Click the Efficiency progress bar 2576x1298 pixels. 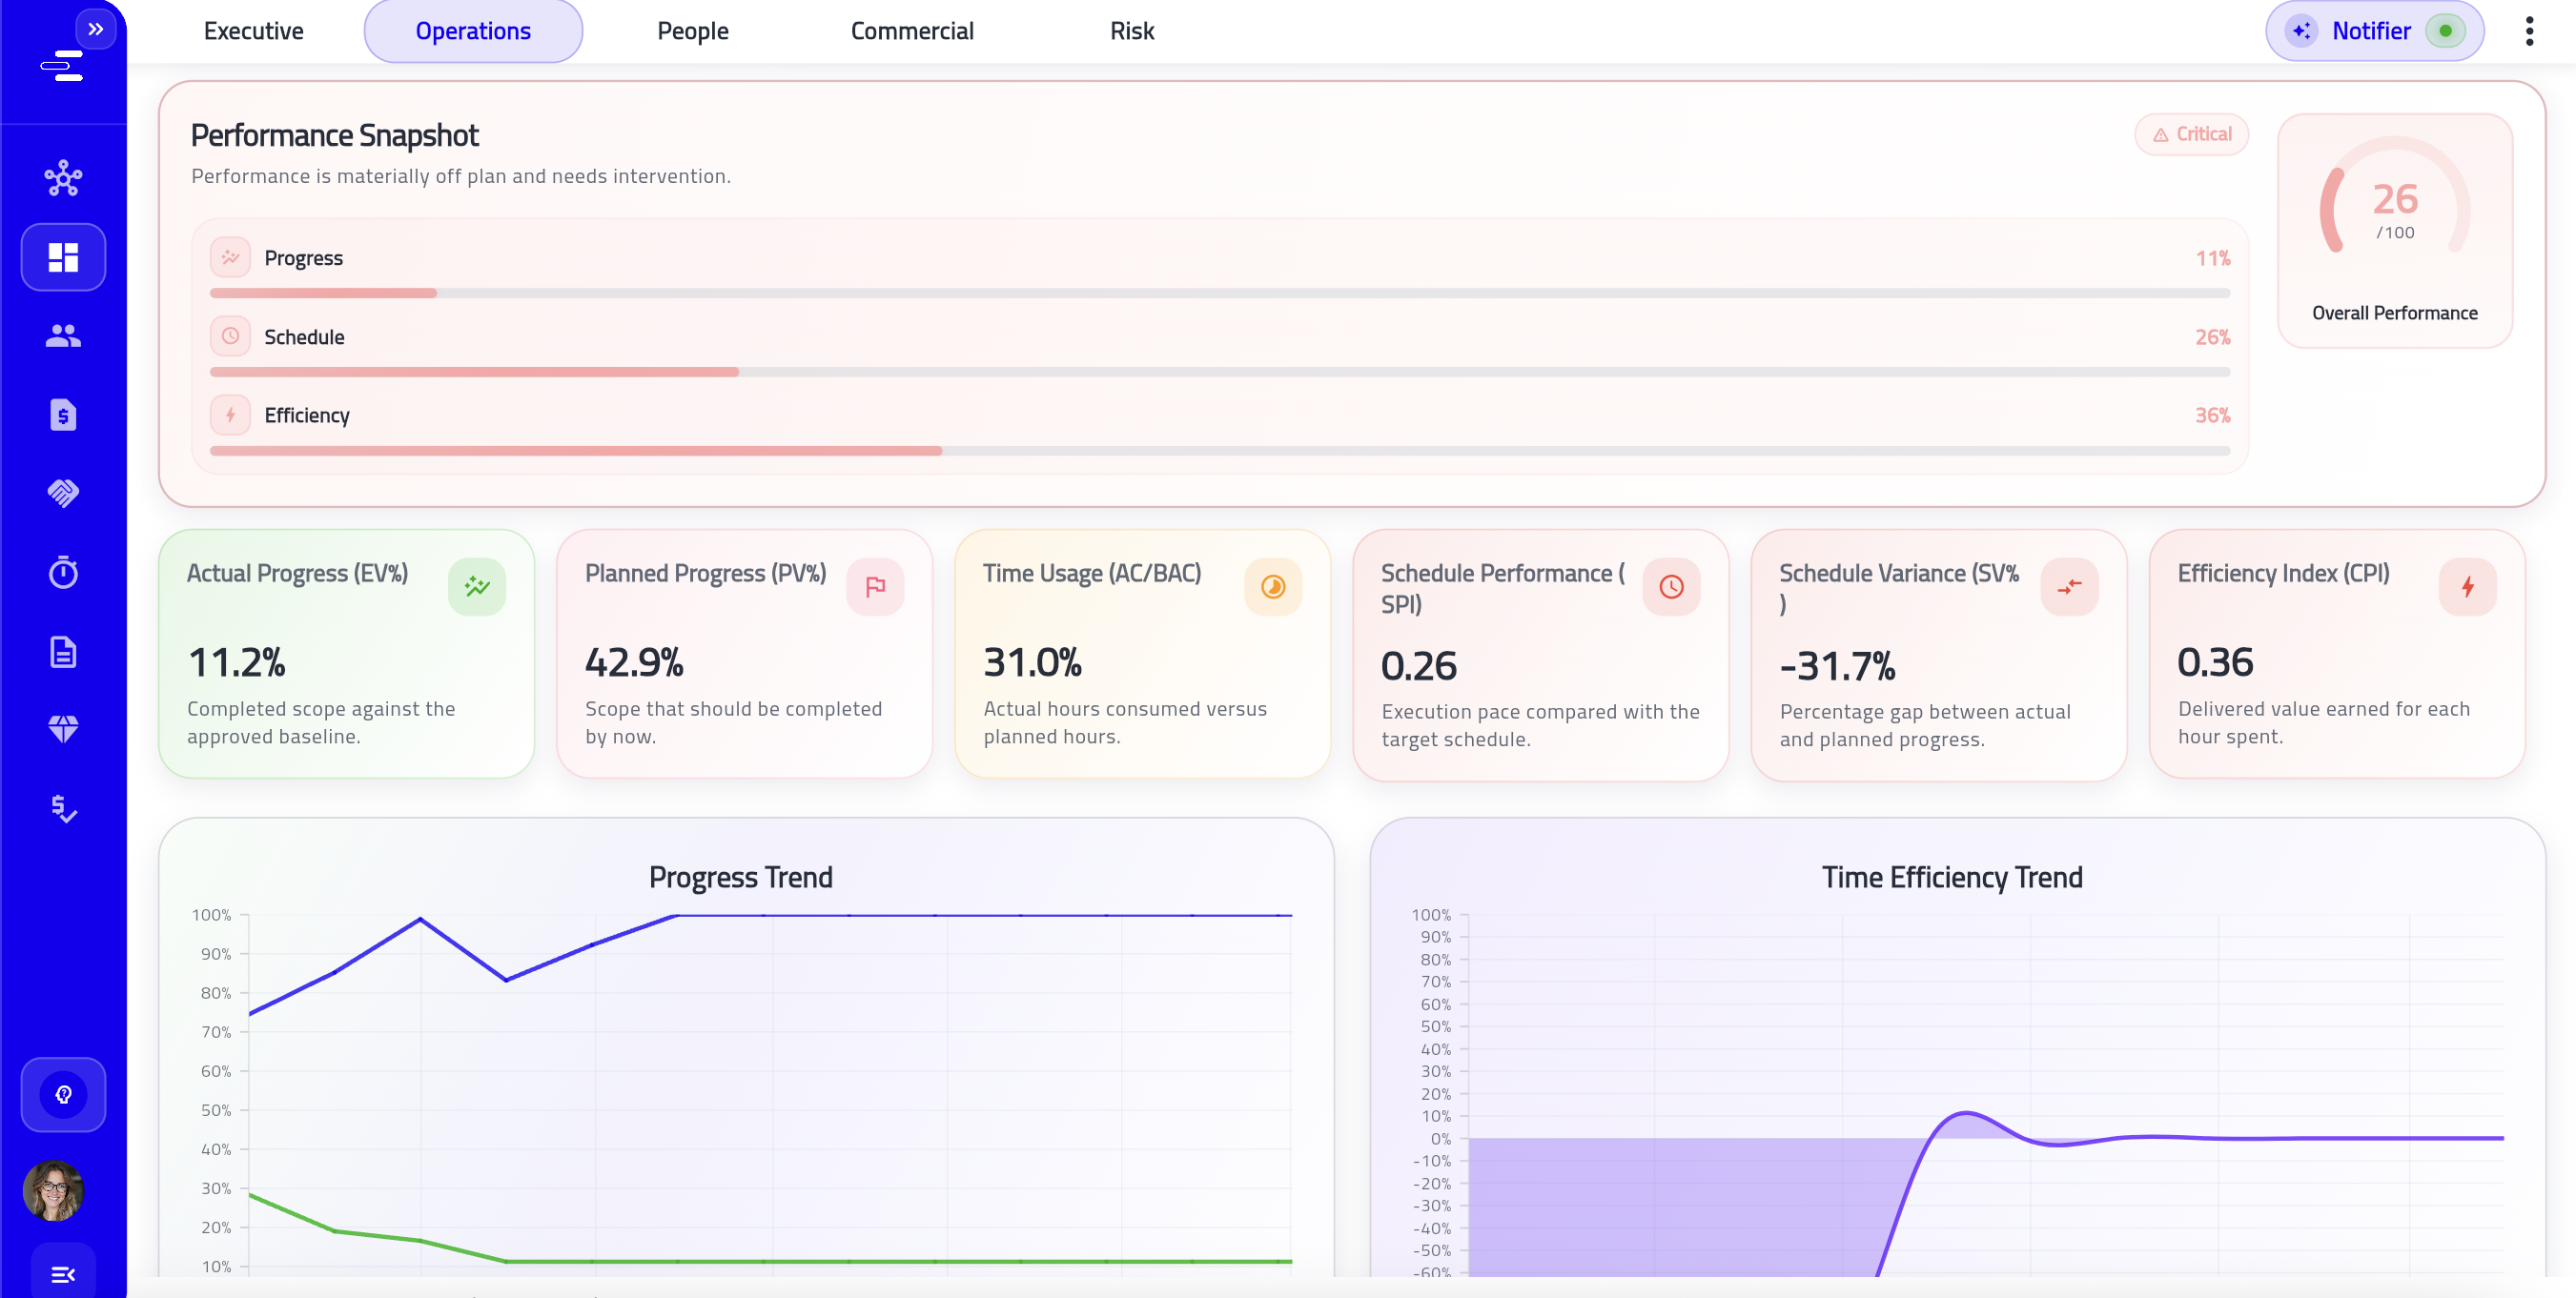[x=1219, y=451]
